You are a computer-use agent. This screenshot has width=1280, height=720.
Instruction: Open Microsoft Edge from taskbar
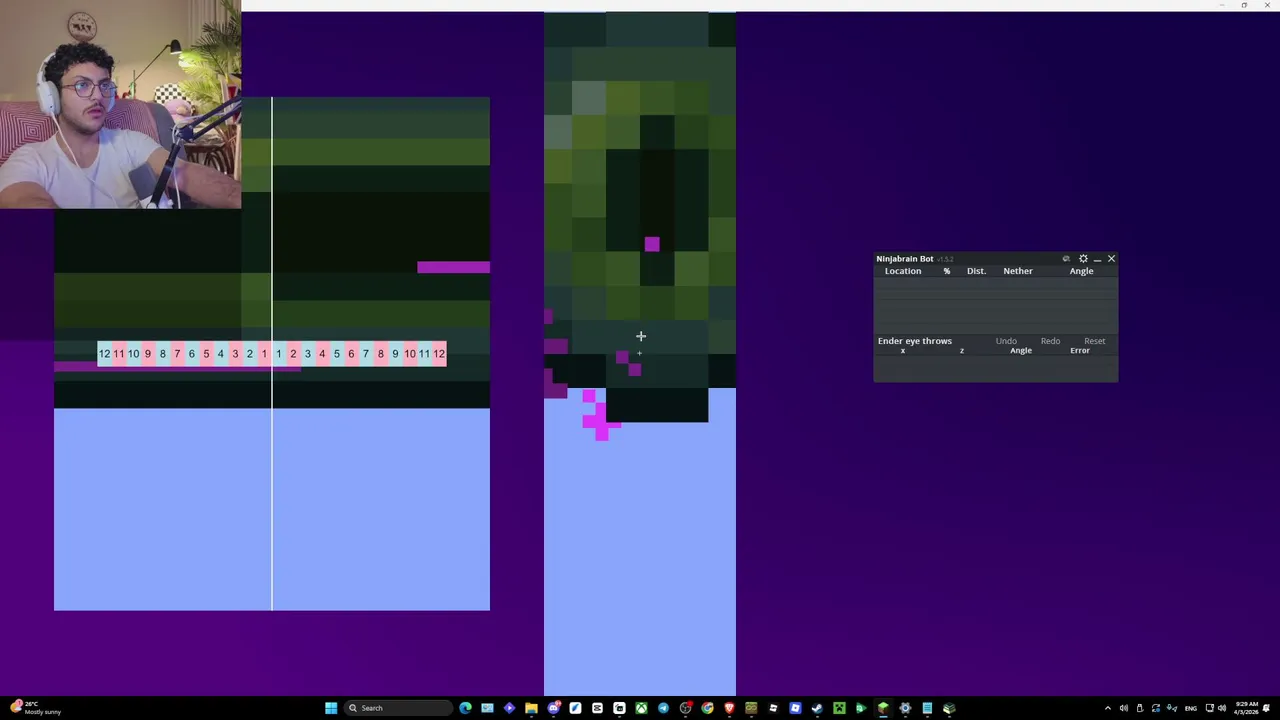tap(465, 708)
